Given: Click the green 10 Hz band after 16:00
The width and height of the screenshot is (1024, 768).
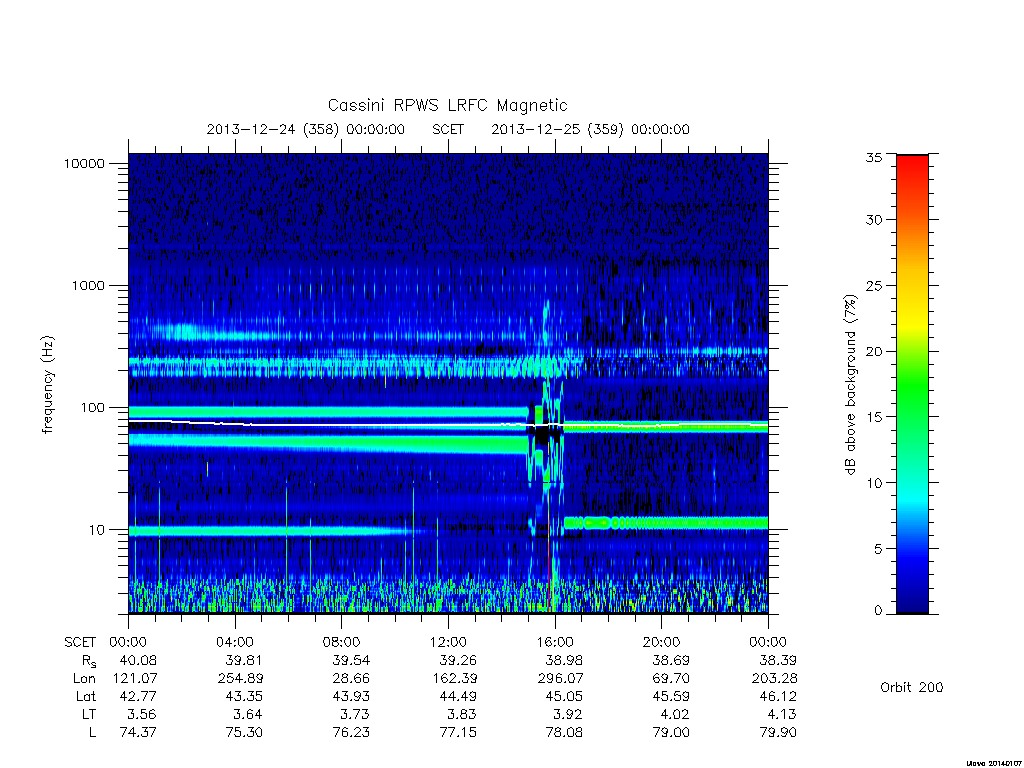Looking at the screenshot, I should (x=666, y=523).
